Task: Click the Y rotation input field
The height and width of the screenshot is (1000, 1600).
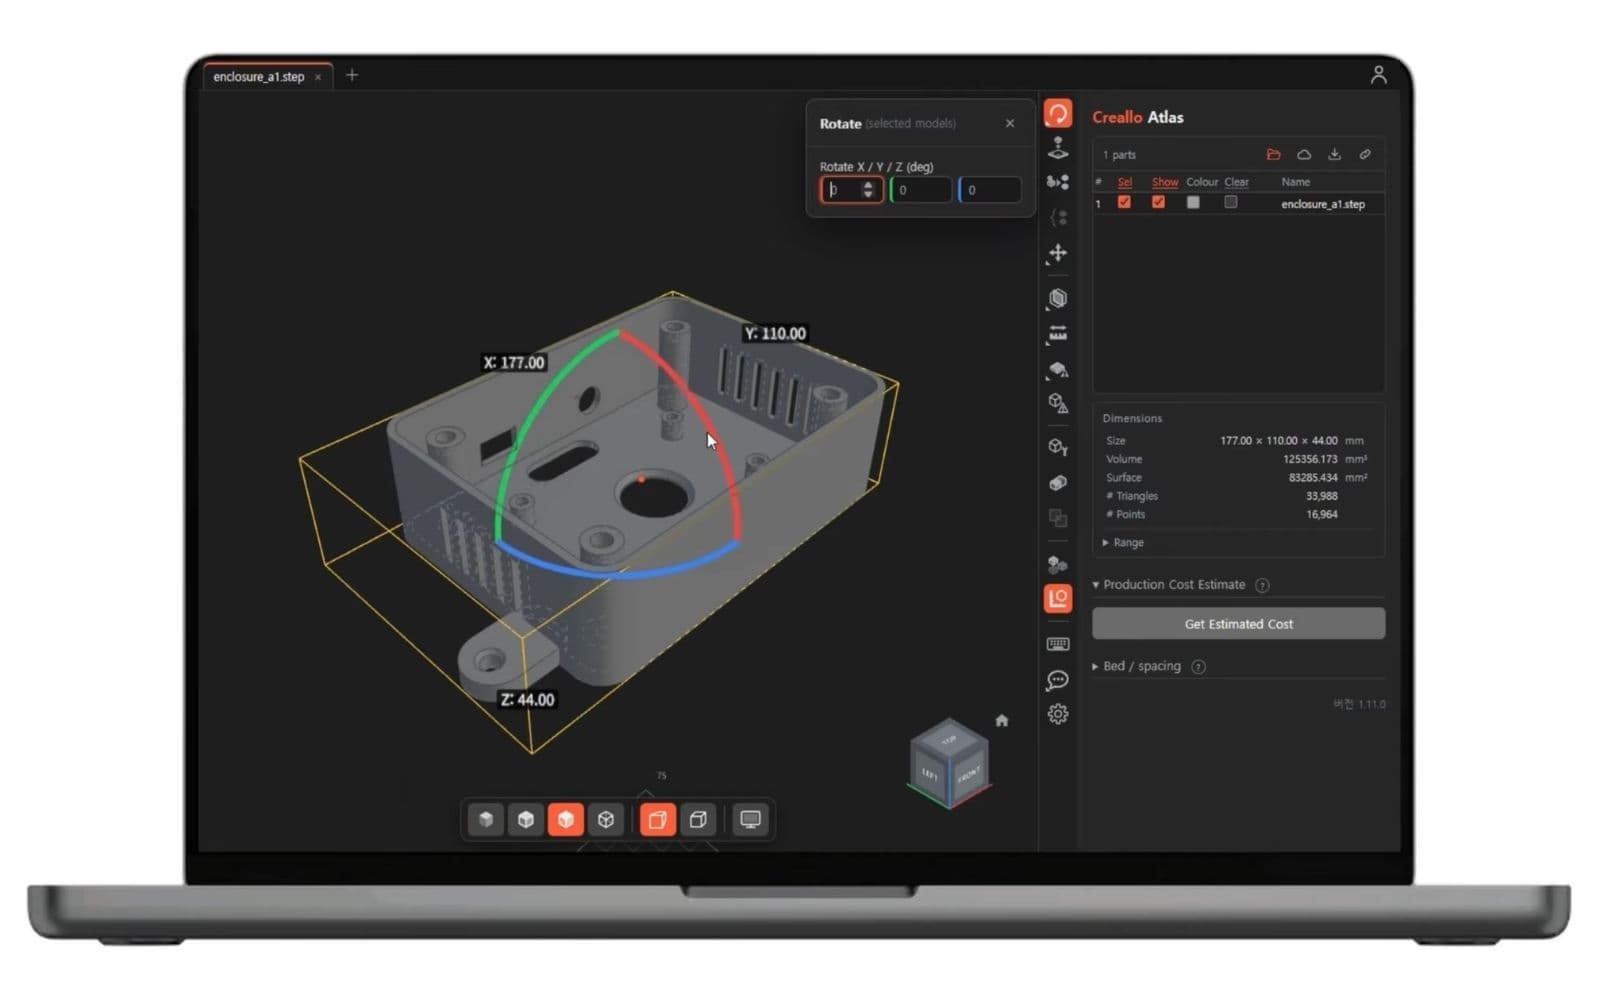Action: click(920, 190)
